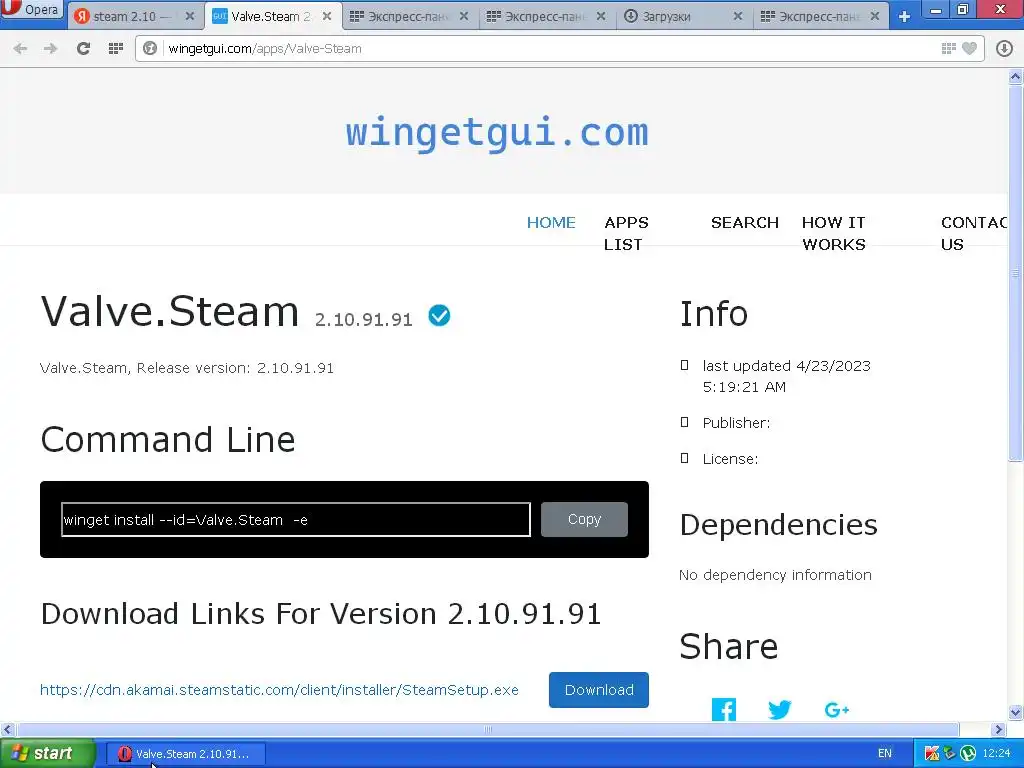
Task: Share on Google Plus
Action: click(837, 709)
